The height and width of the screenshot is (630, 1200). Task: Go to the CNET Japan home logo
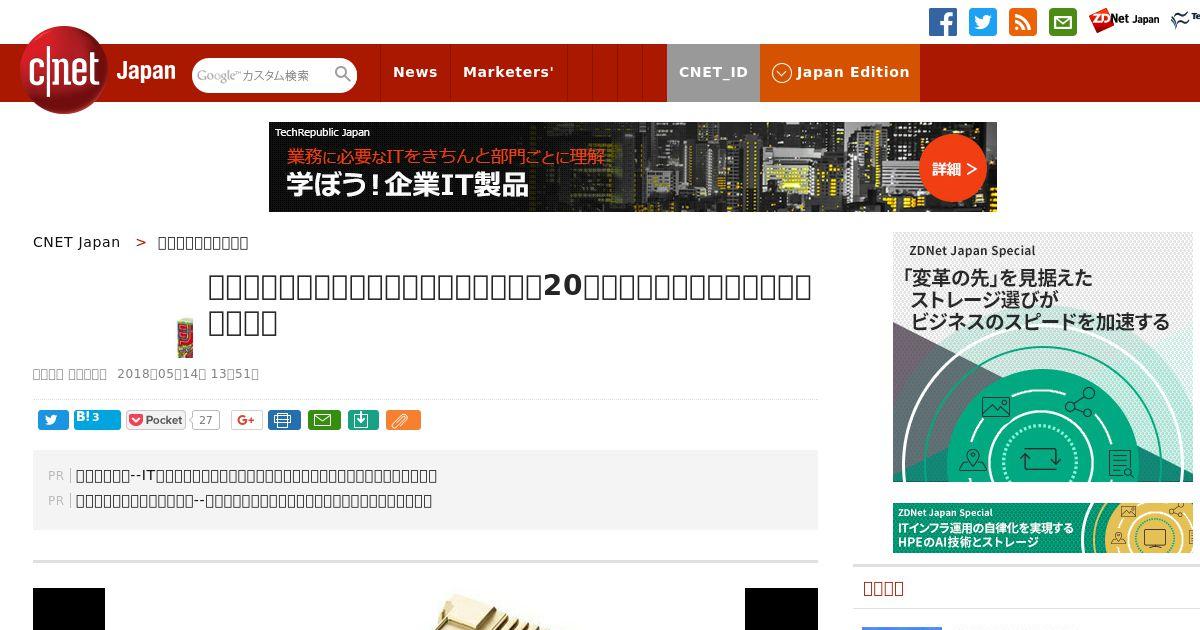pyautogui.click(x=98, y=72)
